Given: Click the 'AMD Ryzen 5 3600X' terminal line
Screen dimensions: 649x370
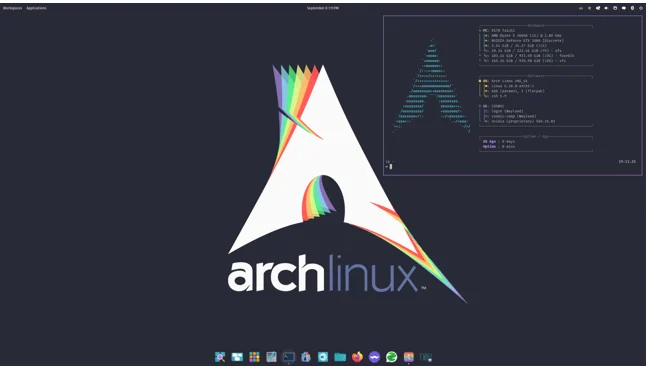Looking at the screenshot, I should (523, 36).
